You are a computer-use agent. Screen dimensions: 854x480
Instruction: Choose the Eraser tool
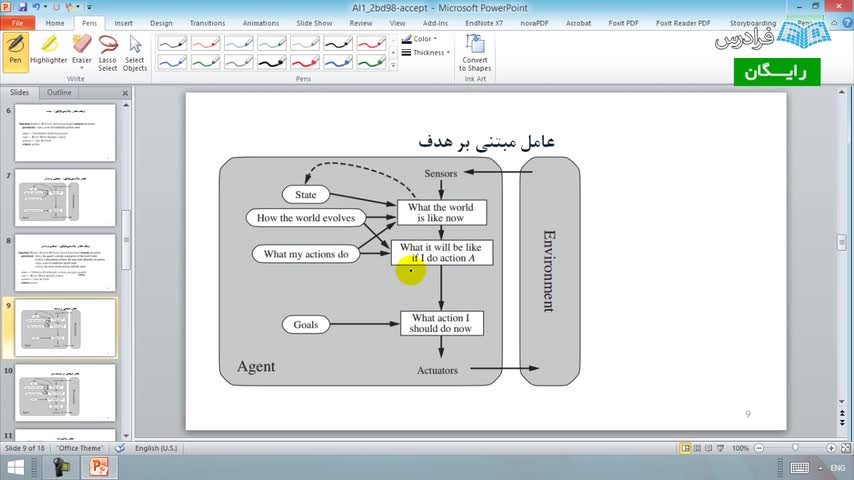(82, 52)
